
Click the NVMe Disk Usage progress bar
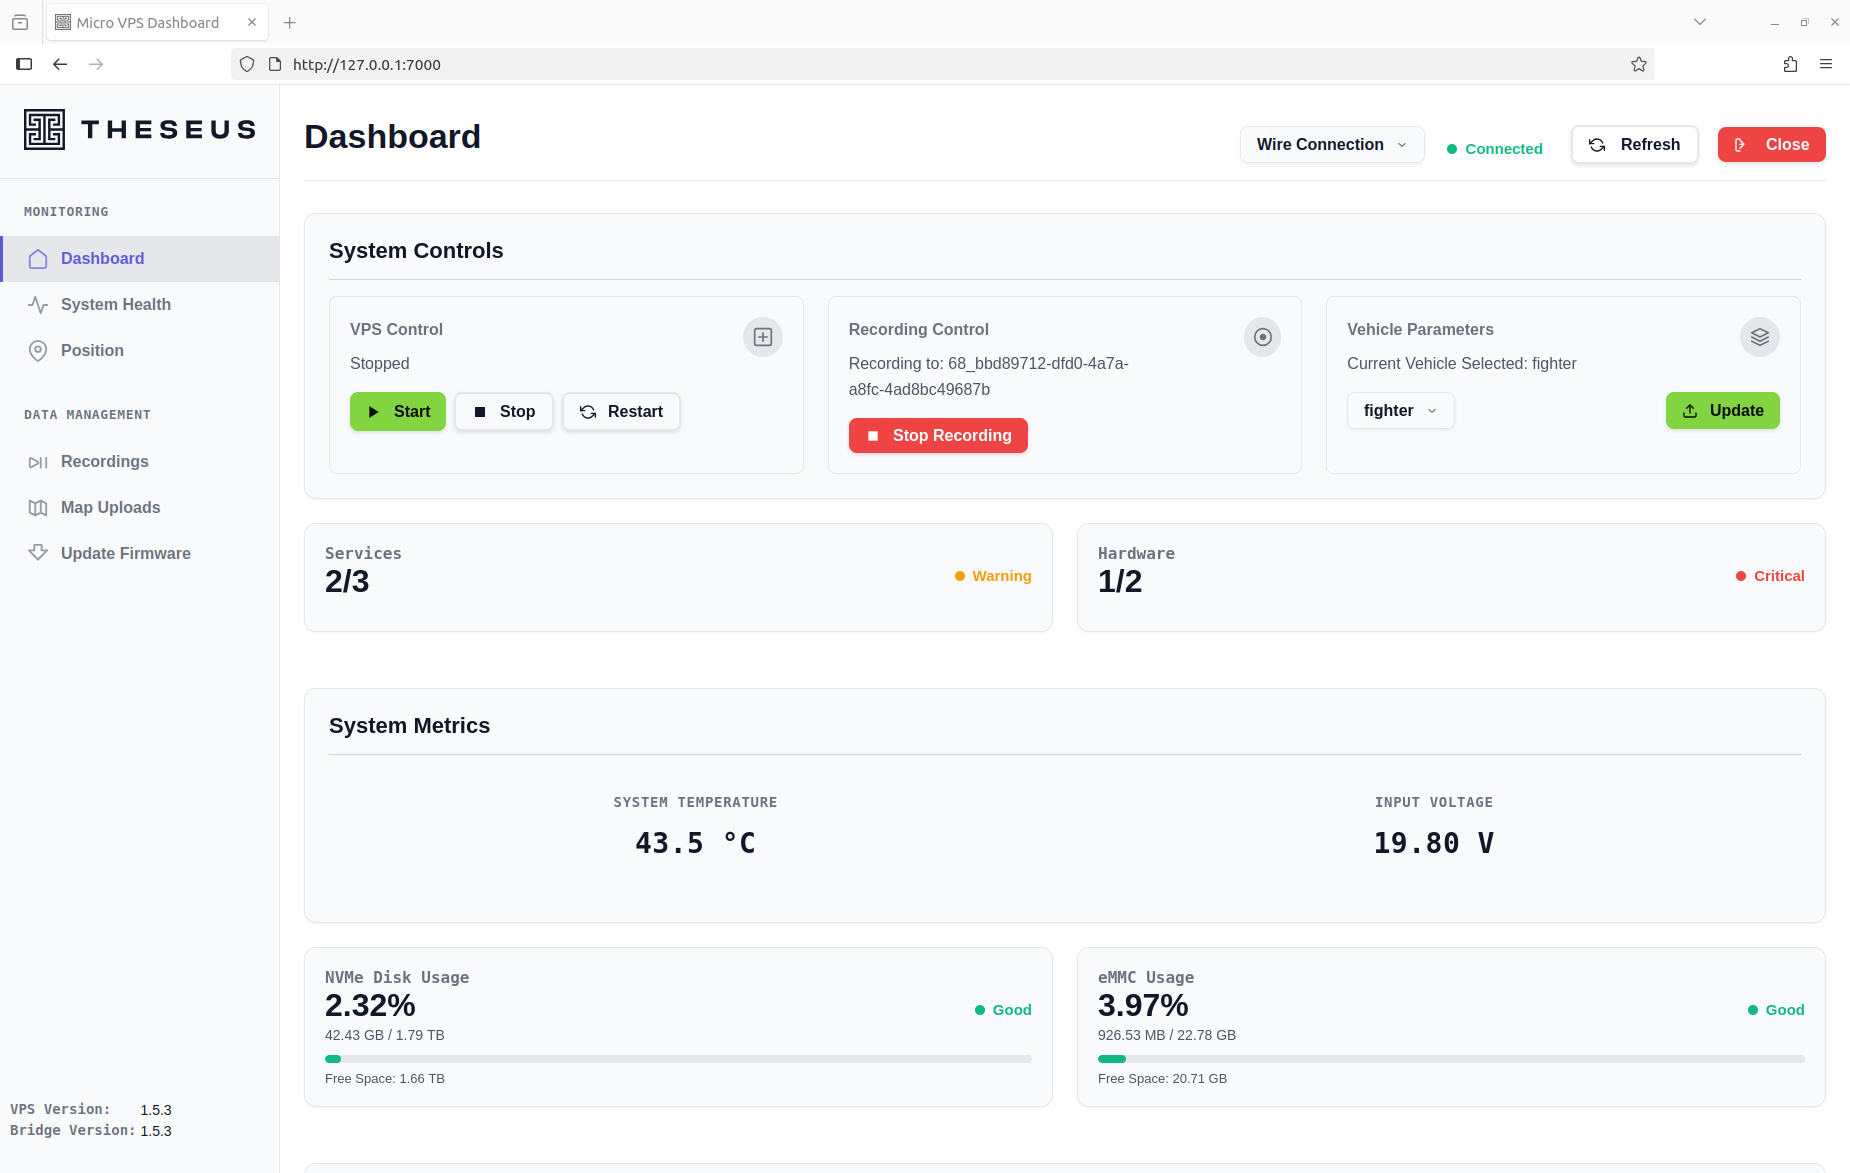coord(677,1059)
